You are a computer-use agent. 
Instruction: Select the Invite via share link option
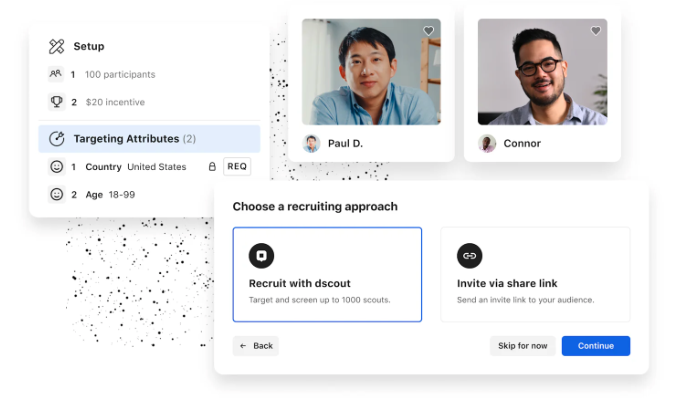(535, 275)
